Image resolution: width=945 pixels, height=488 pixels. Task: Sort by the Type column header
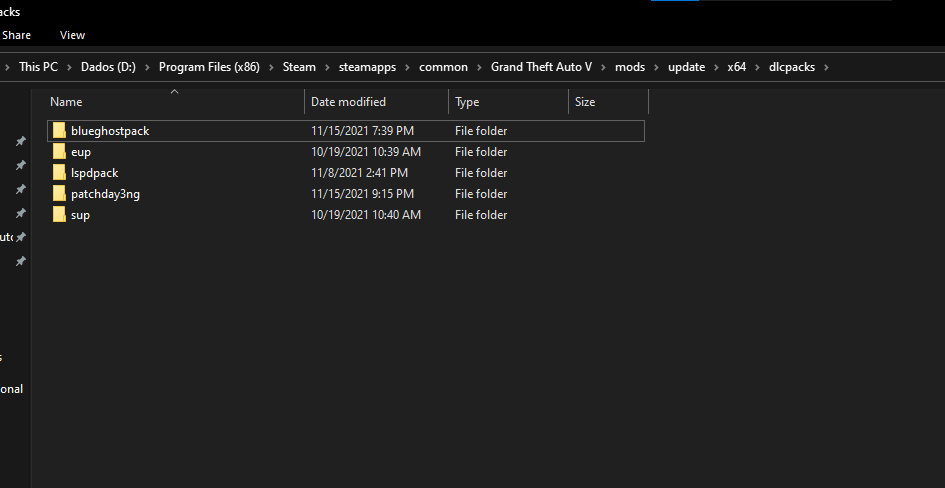pyautogui.click(x=467, y=102)
